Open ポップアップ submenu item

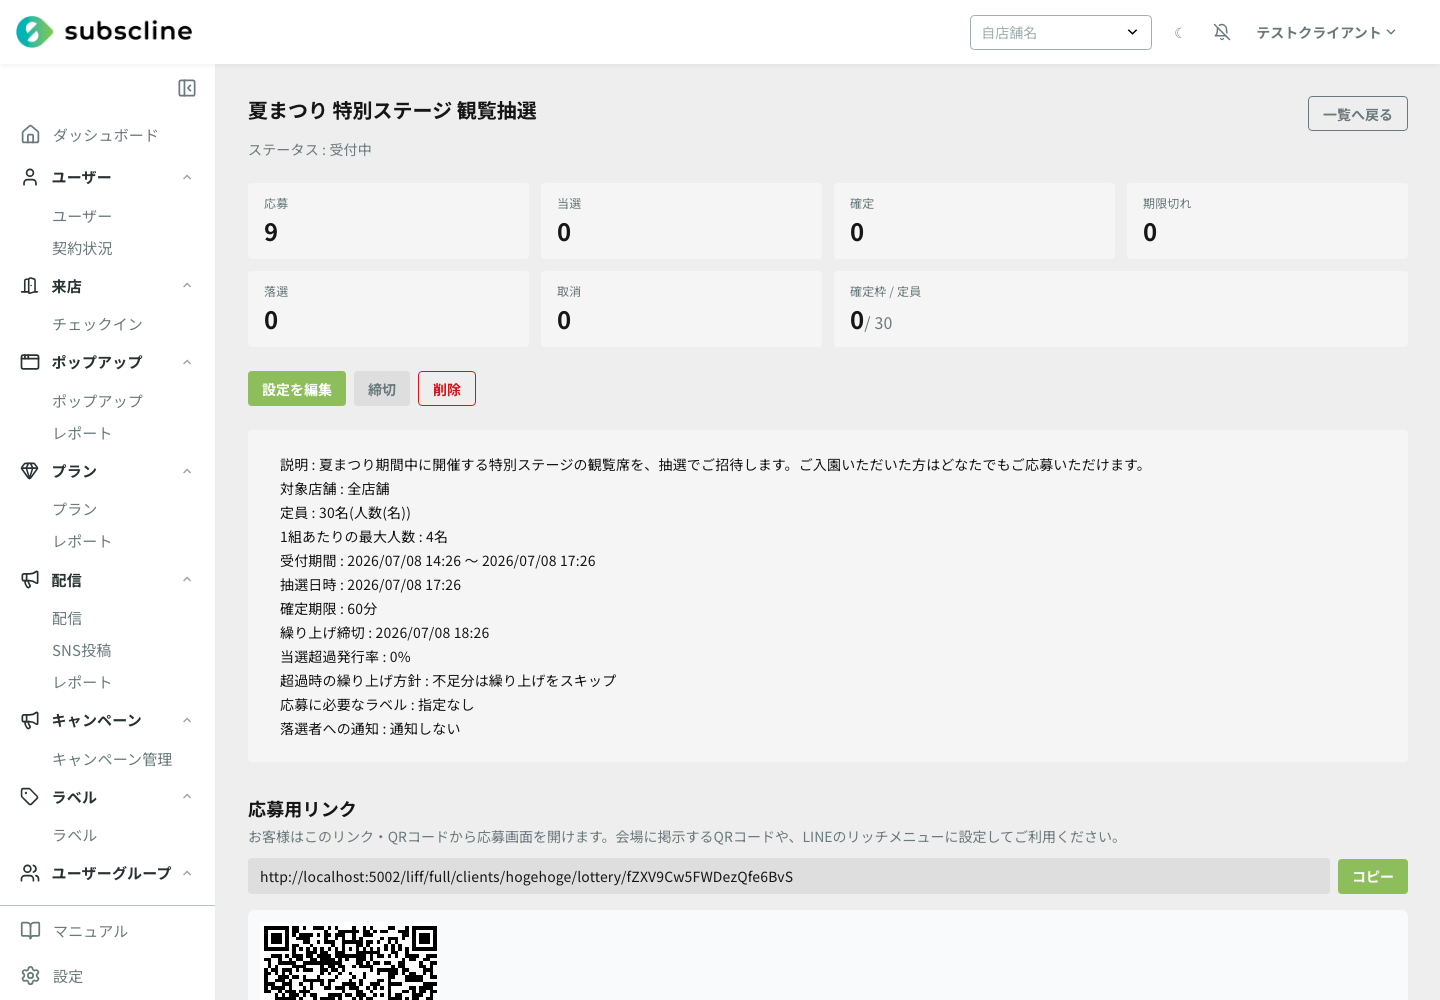(x=98, y=401)
